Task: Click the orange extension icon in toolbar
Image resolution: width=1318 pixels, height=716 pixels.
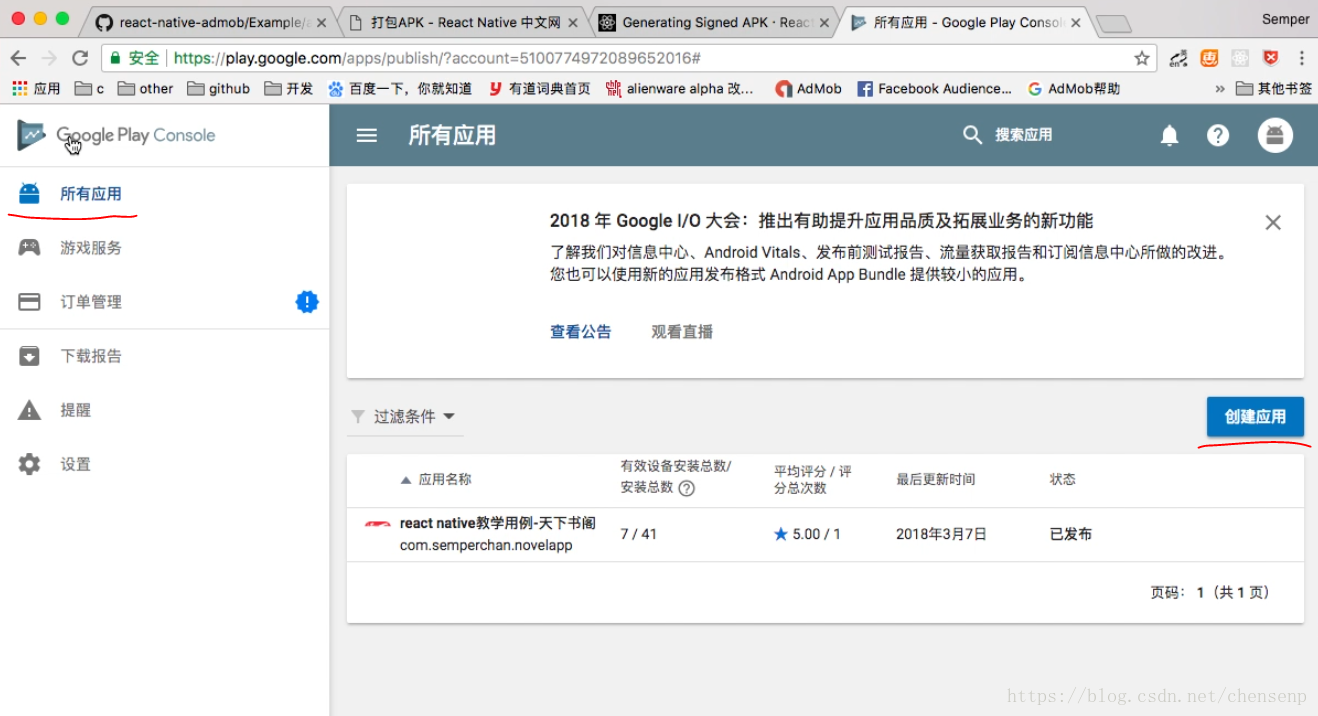Action: click(1210, 58)
